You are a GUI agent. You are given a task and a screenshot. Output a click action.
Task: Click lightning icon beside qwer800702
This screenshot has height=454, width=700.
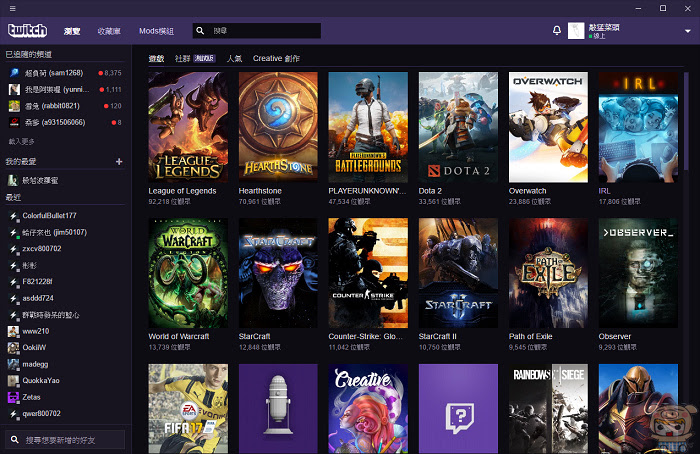[13, 414]
